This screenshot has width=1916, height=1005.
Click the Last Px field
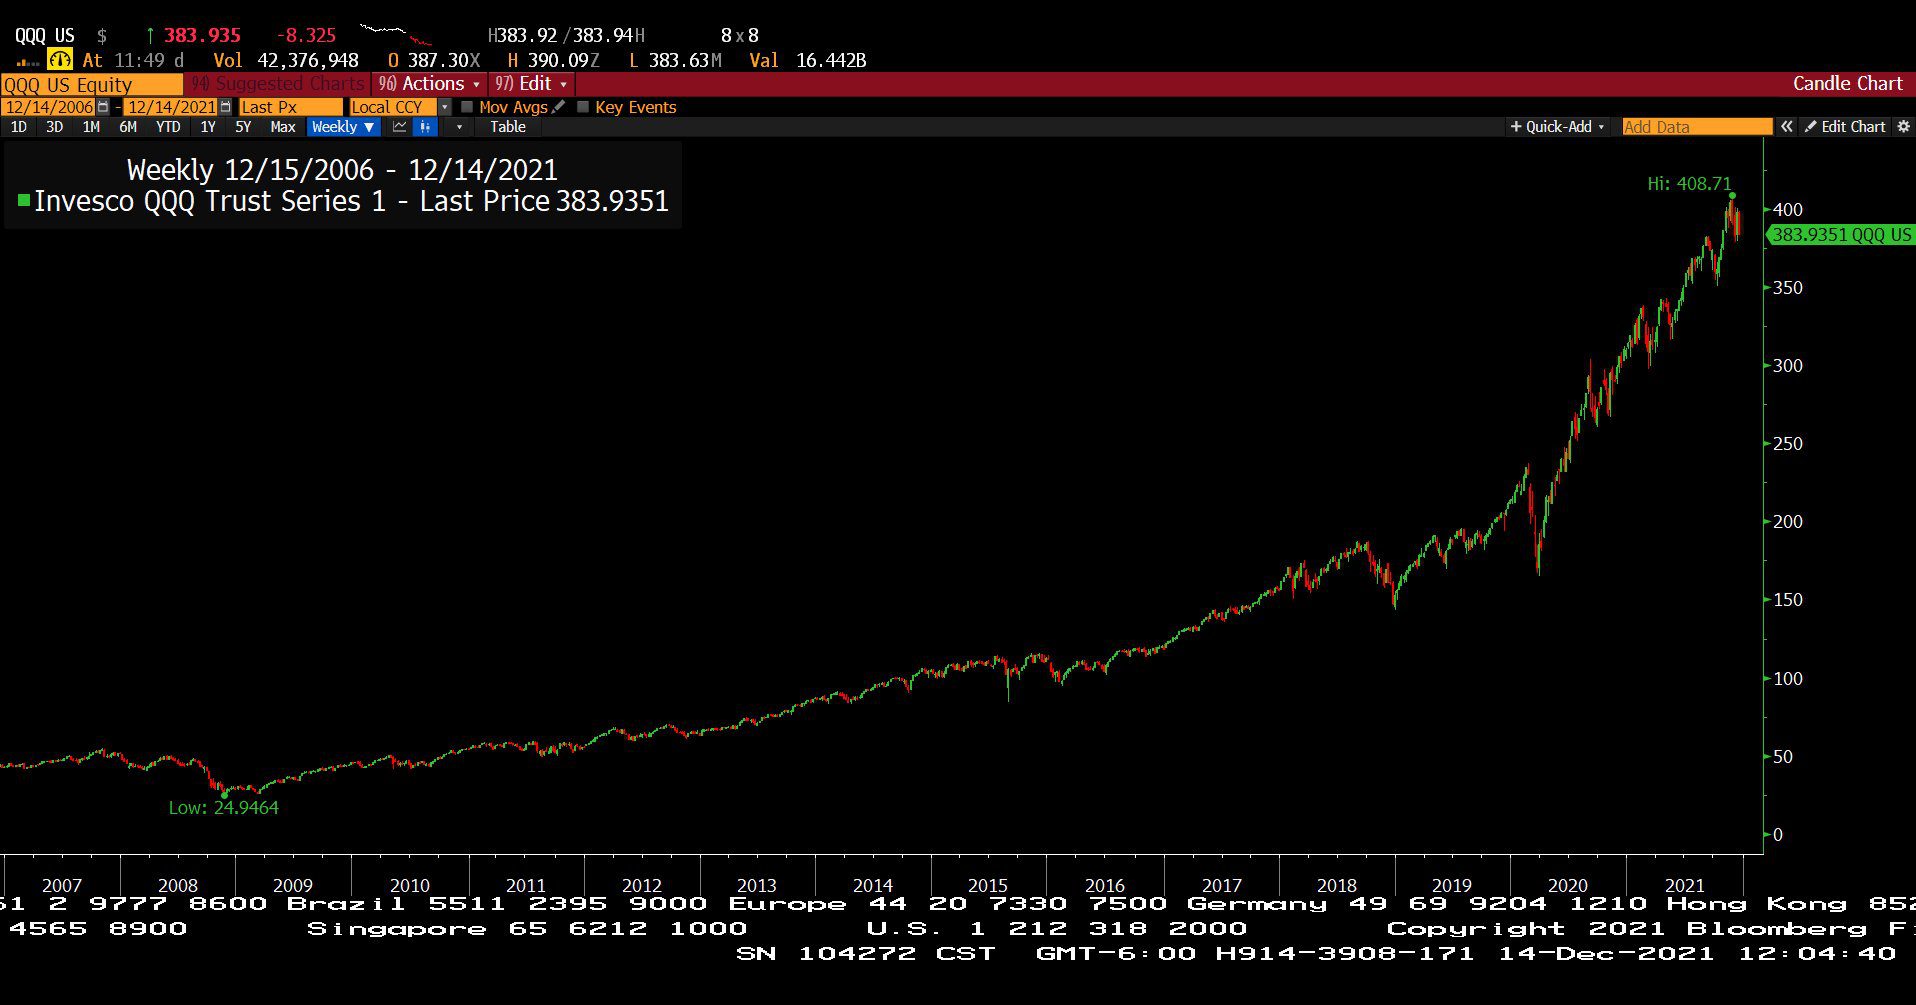click(290, 107)
